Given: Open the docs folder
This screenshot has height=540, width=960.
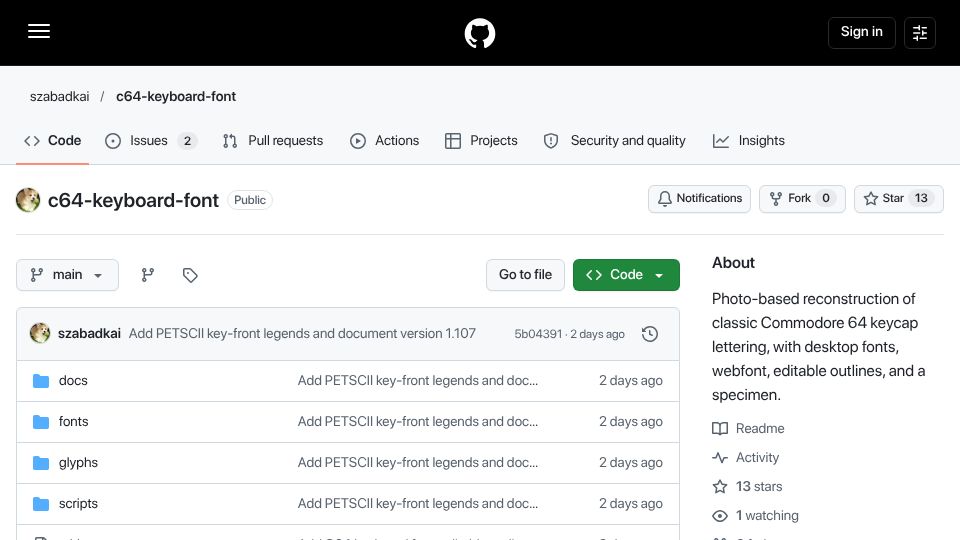Looking at the screenshot, I should (73, 380).
